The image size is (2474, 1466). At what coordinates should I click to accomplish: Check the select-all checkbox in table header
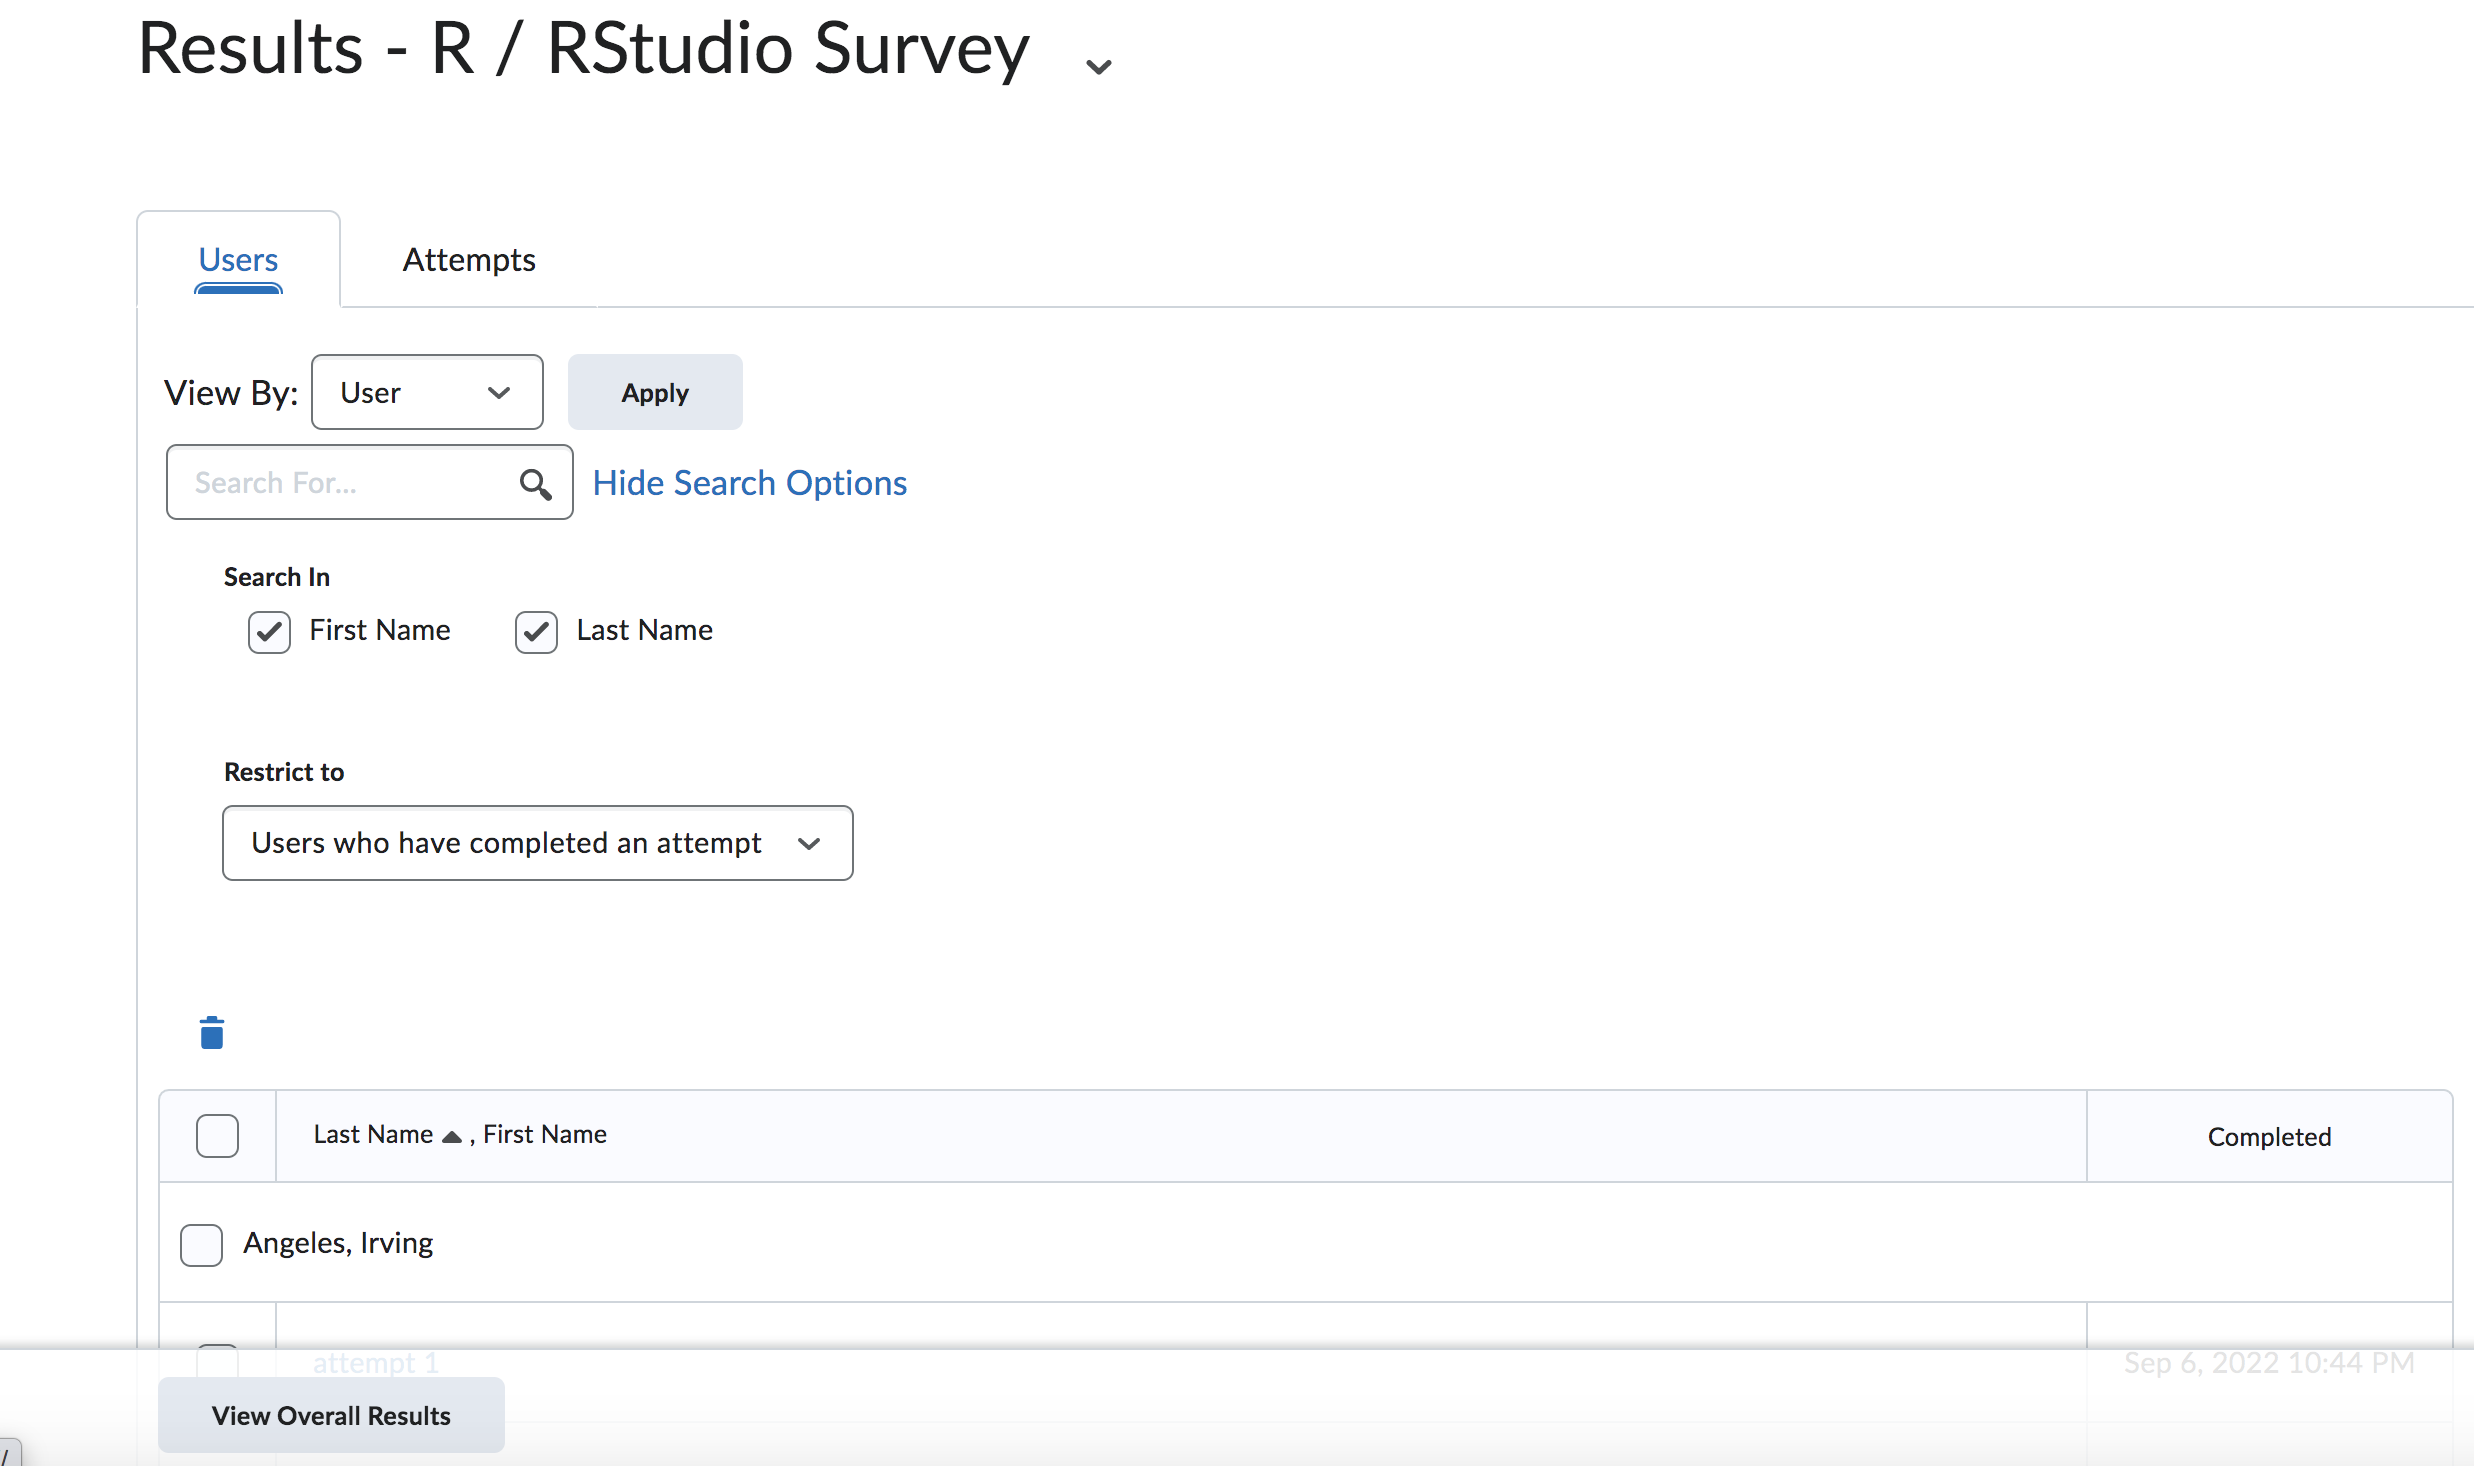click(217, 1135)
